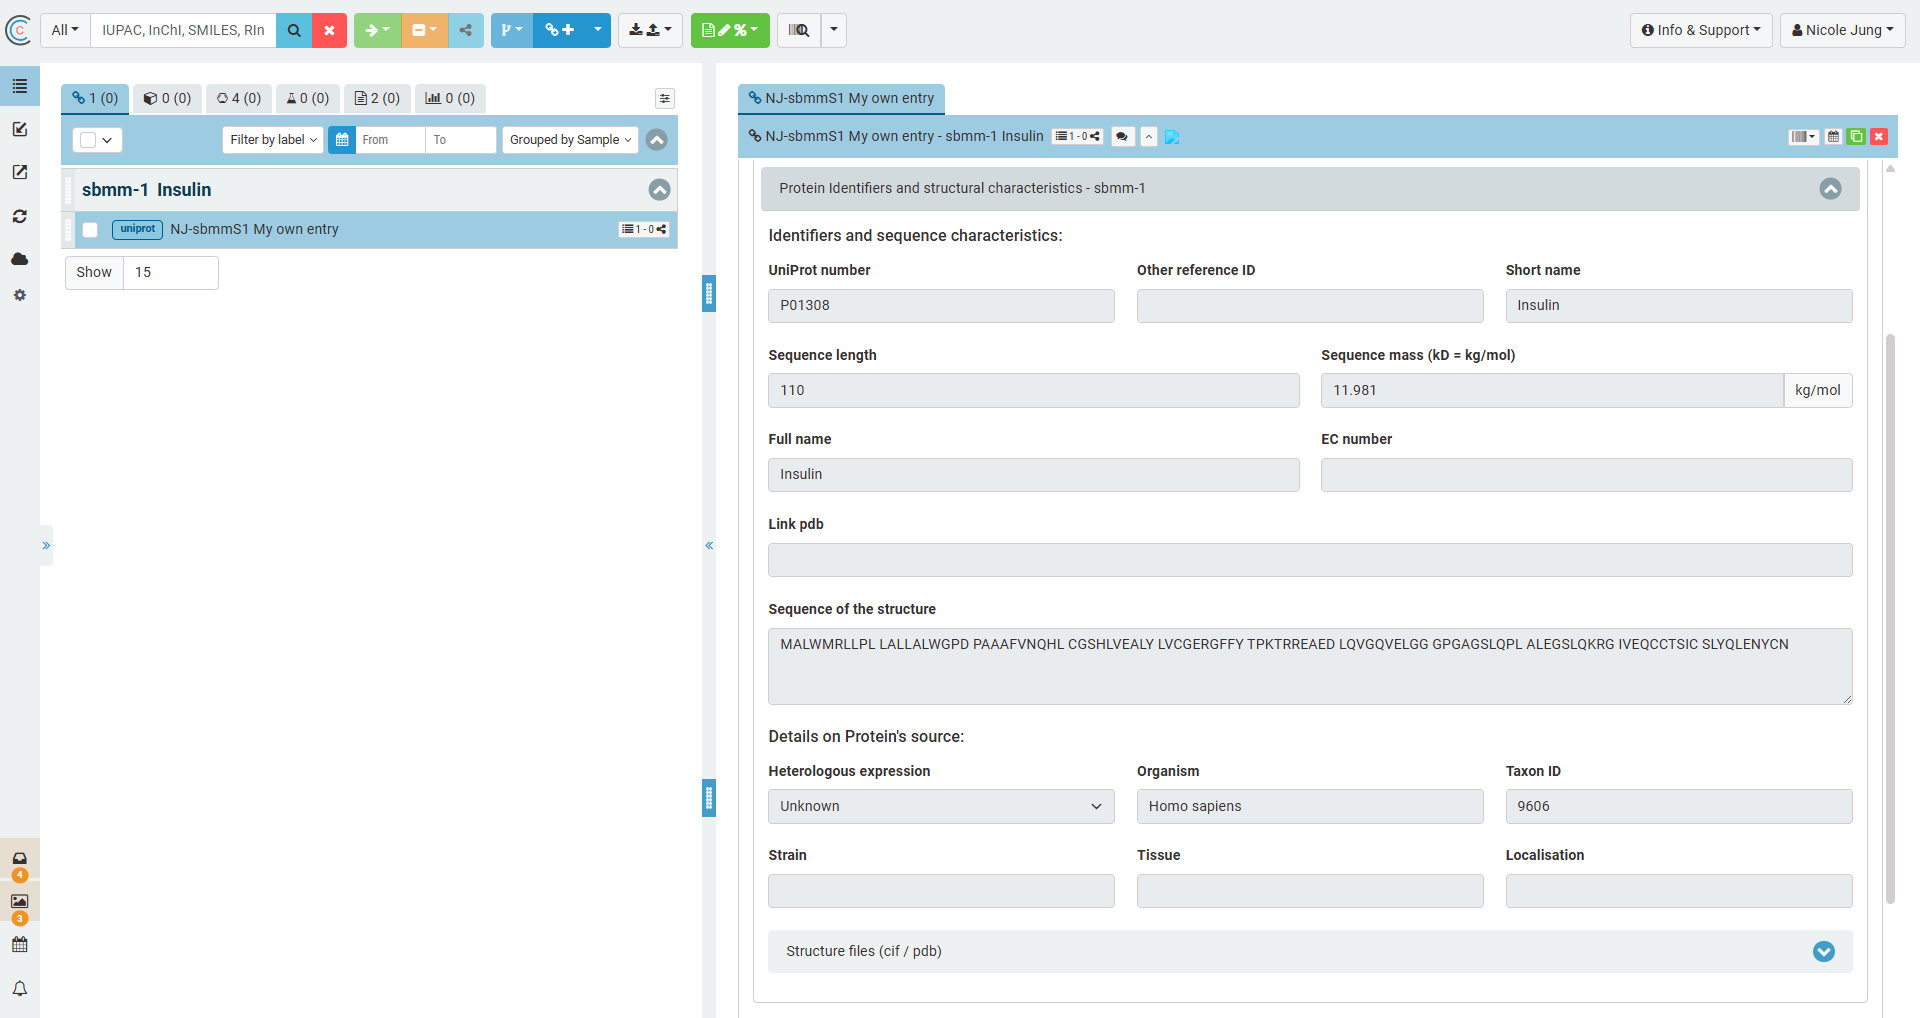The height and width of the screenshot is (1018, 1920).
Task: Click the search magnifier button
Action: click(x=293, y=30)
